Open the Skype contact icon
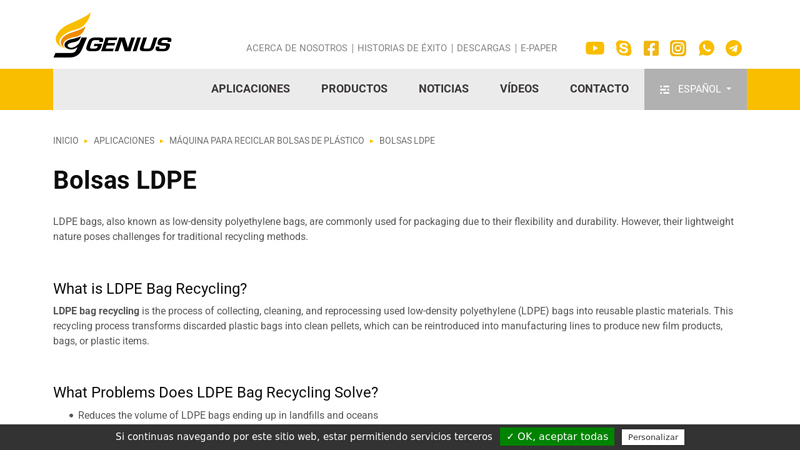Viewport: 800px width, 450px height. (x=623, y=48)
